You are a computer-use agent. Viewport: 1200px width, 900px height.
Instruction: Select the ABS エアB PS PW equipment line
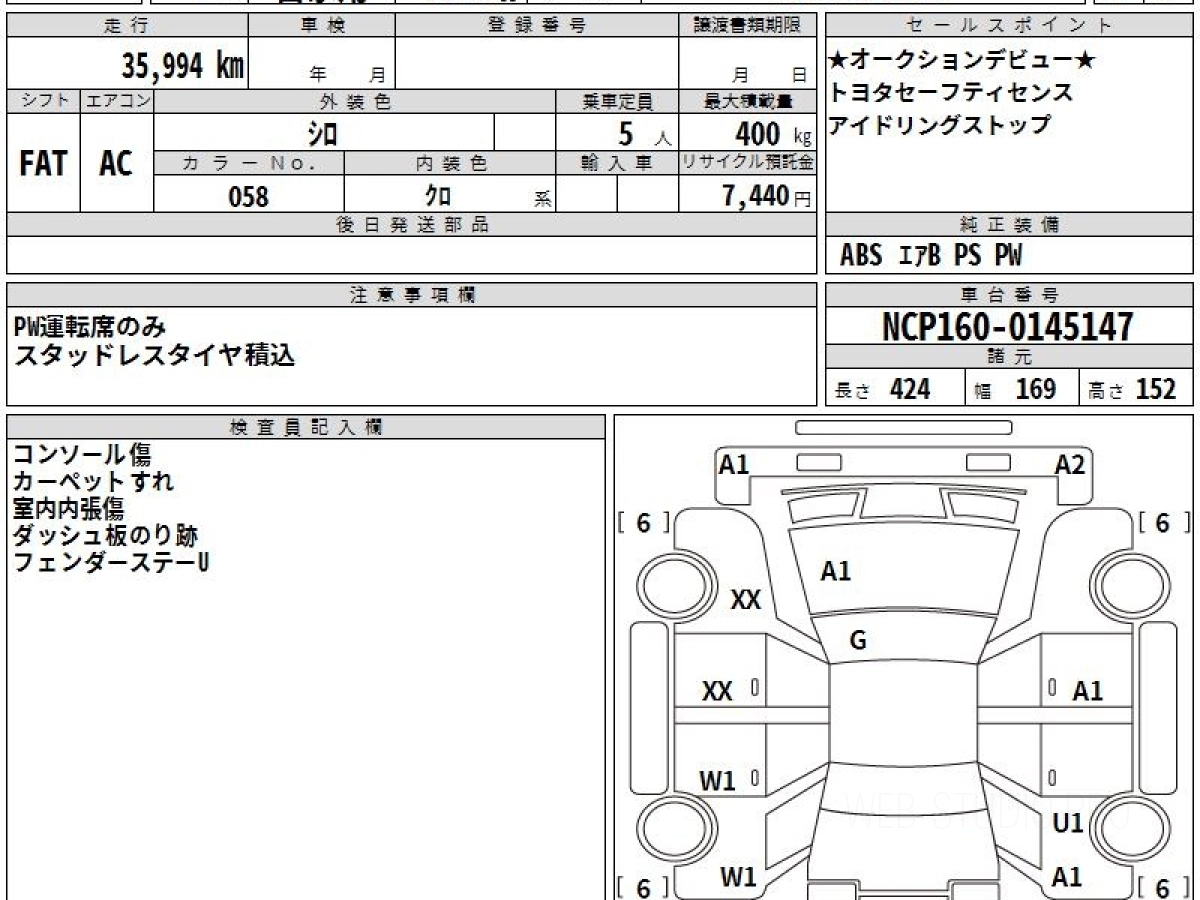coord(931,256)
